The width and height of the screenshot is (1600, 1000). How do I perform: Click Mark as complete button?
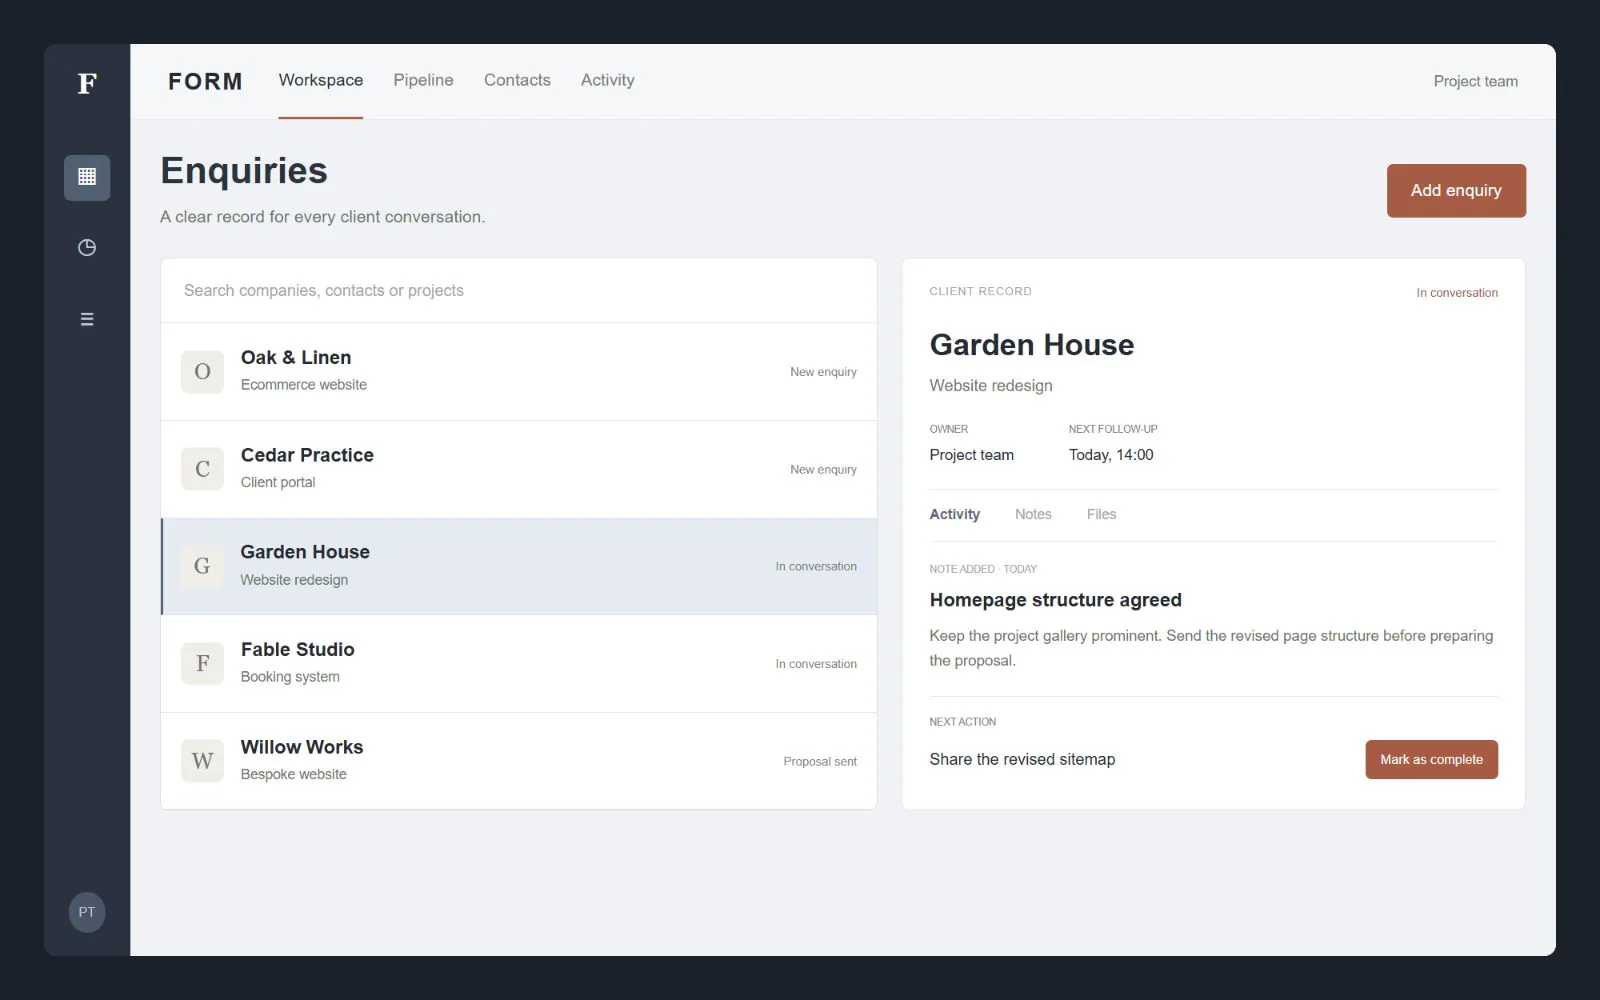click(x=1432, y=759)
